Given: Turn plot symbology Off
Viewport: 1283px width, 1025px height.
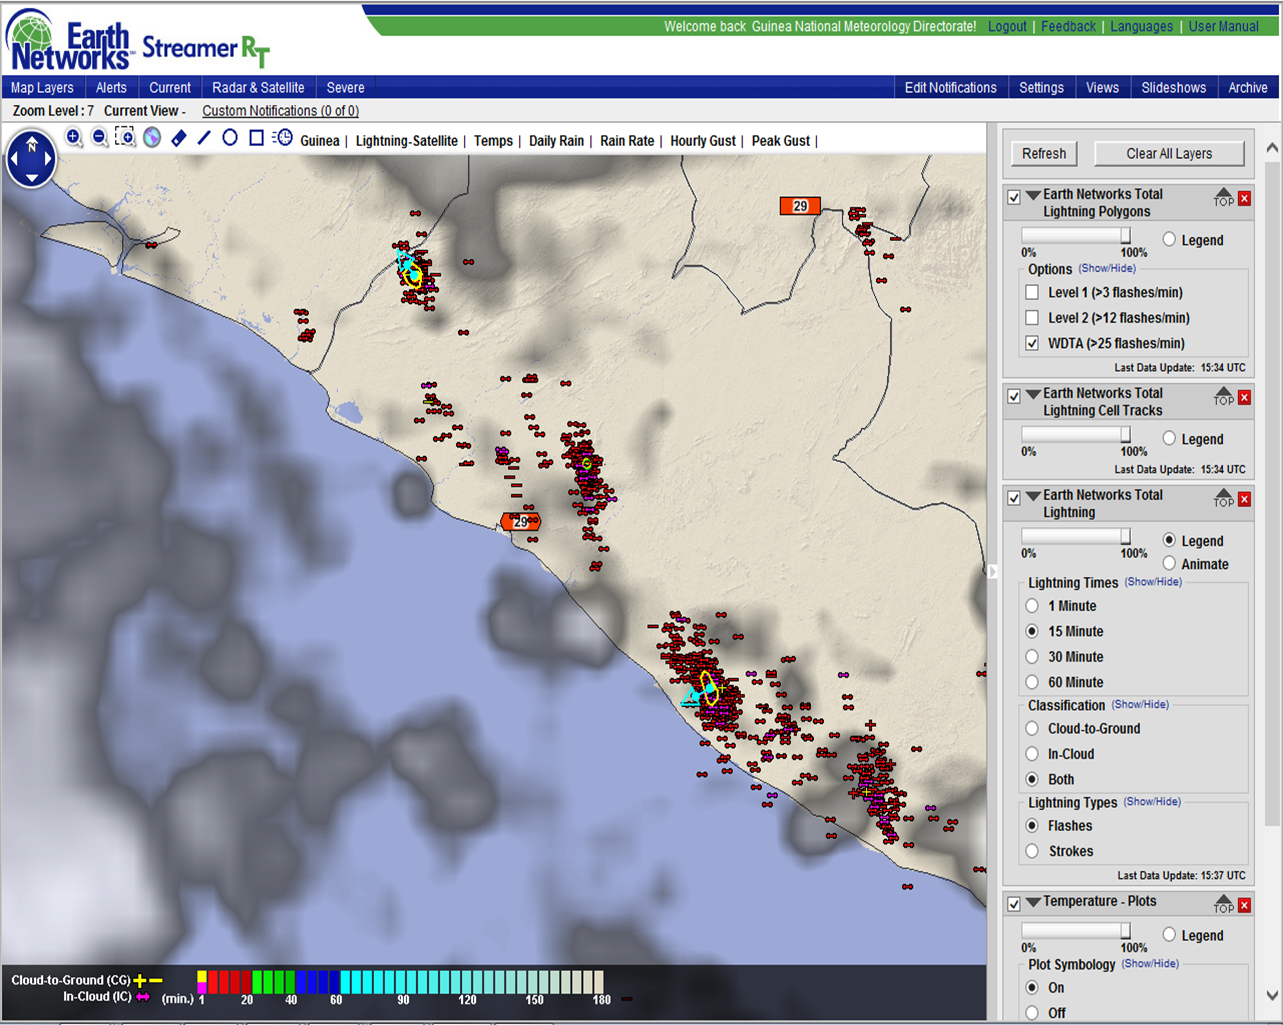Looking at the screenshot, I should (1032, 1012).
